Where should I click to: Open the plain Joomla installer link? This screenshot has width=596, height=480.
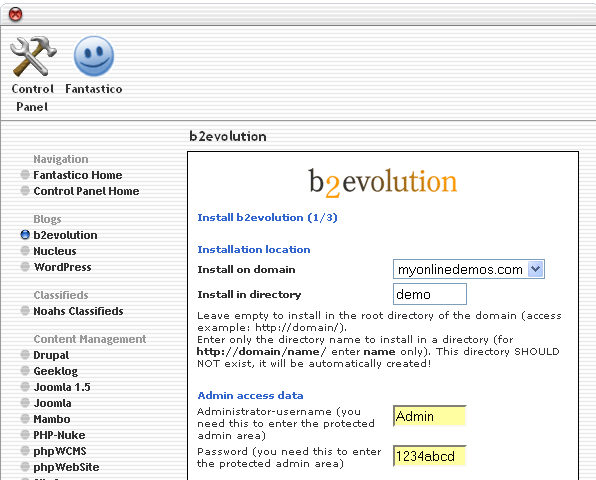(52, 403)
